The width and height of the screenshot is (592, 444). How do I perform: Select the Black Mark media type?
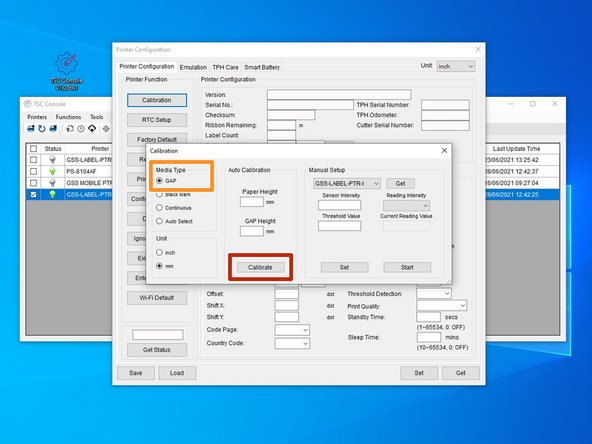point(159,194)
